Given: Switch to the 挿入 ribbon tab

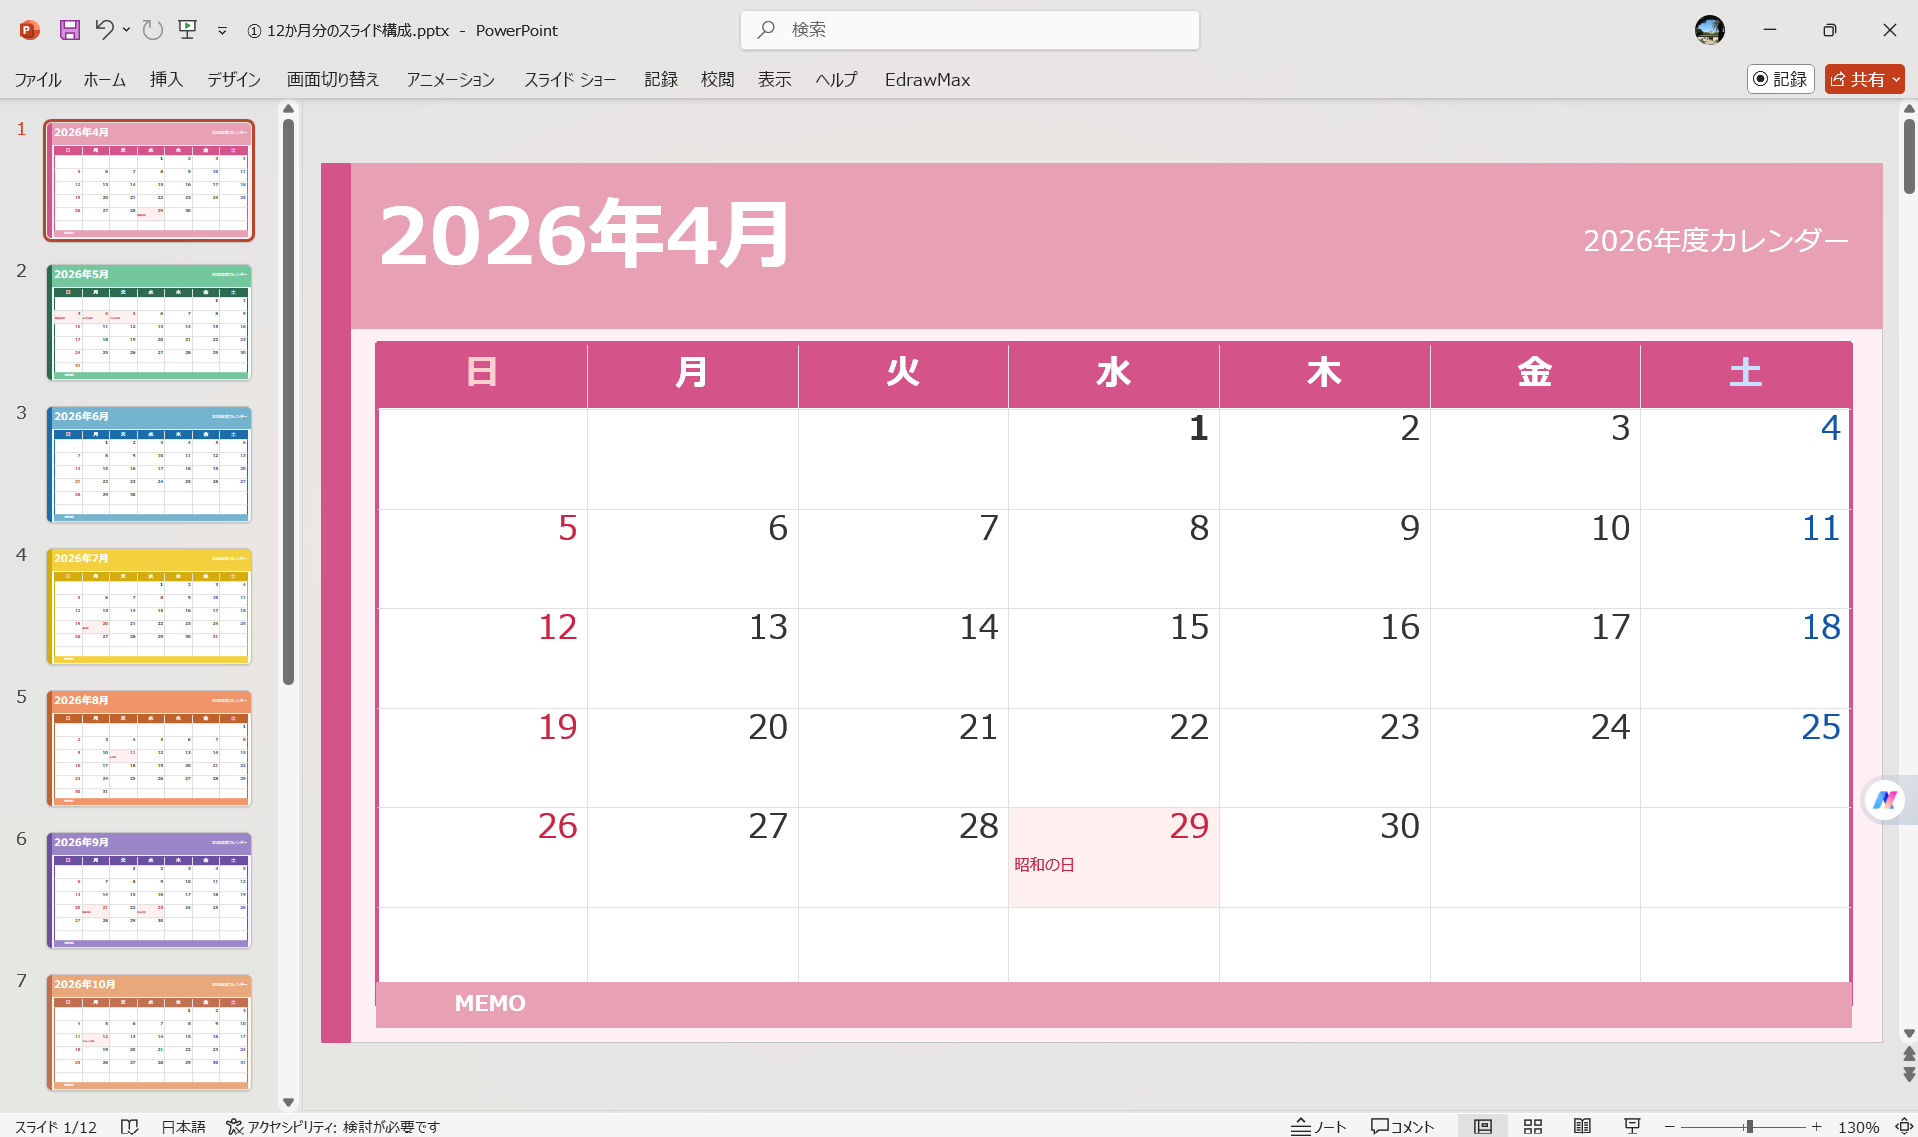Looking at the screenshot, I should point(165,79).
